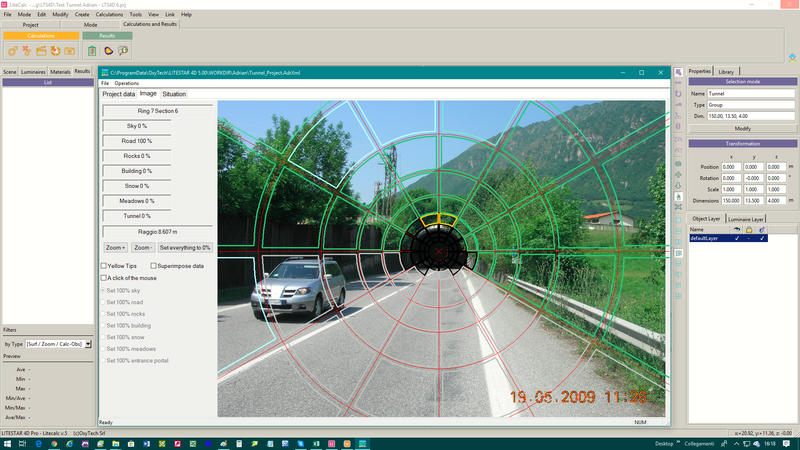Open the Library tab in right panel

tap(726, 72)
